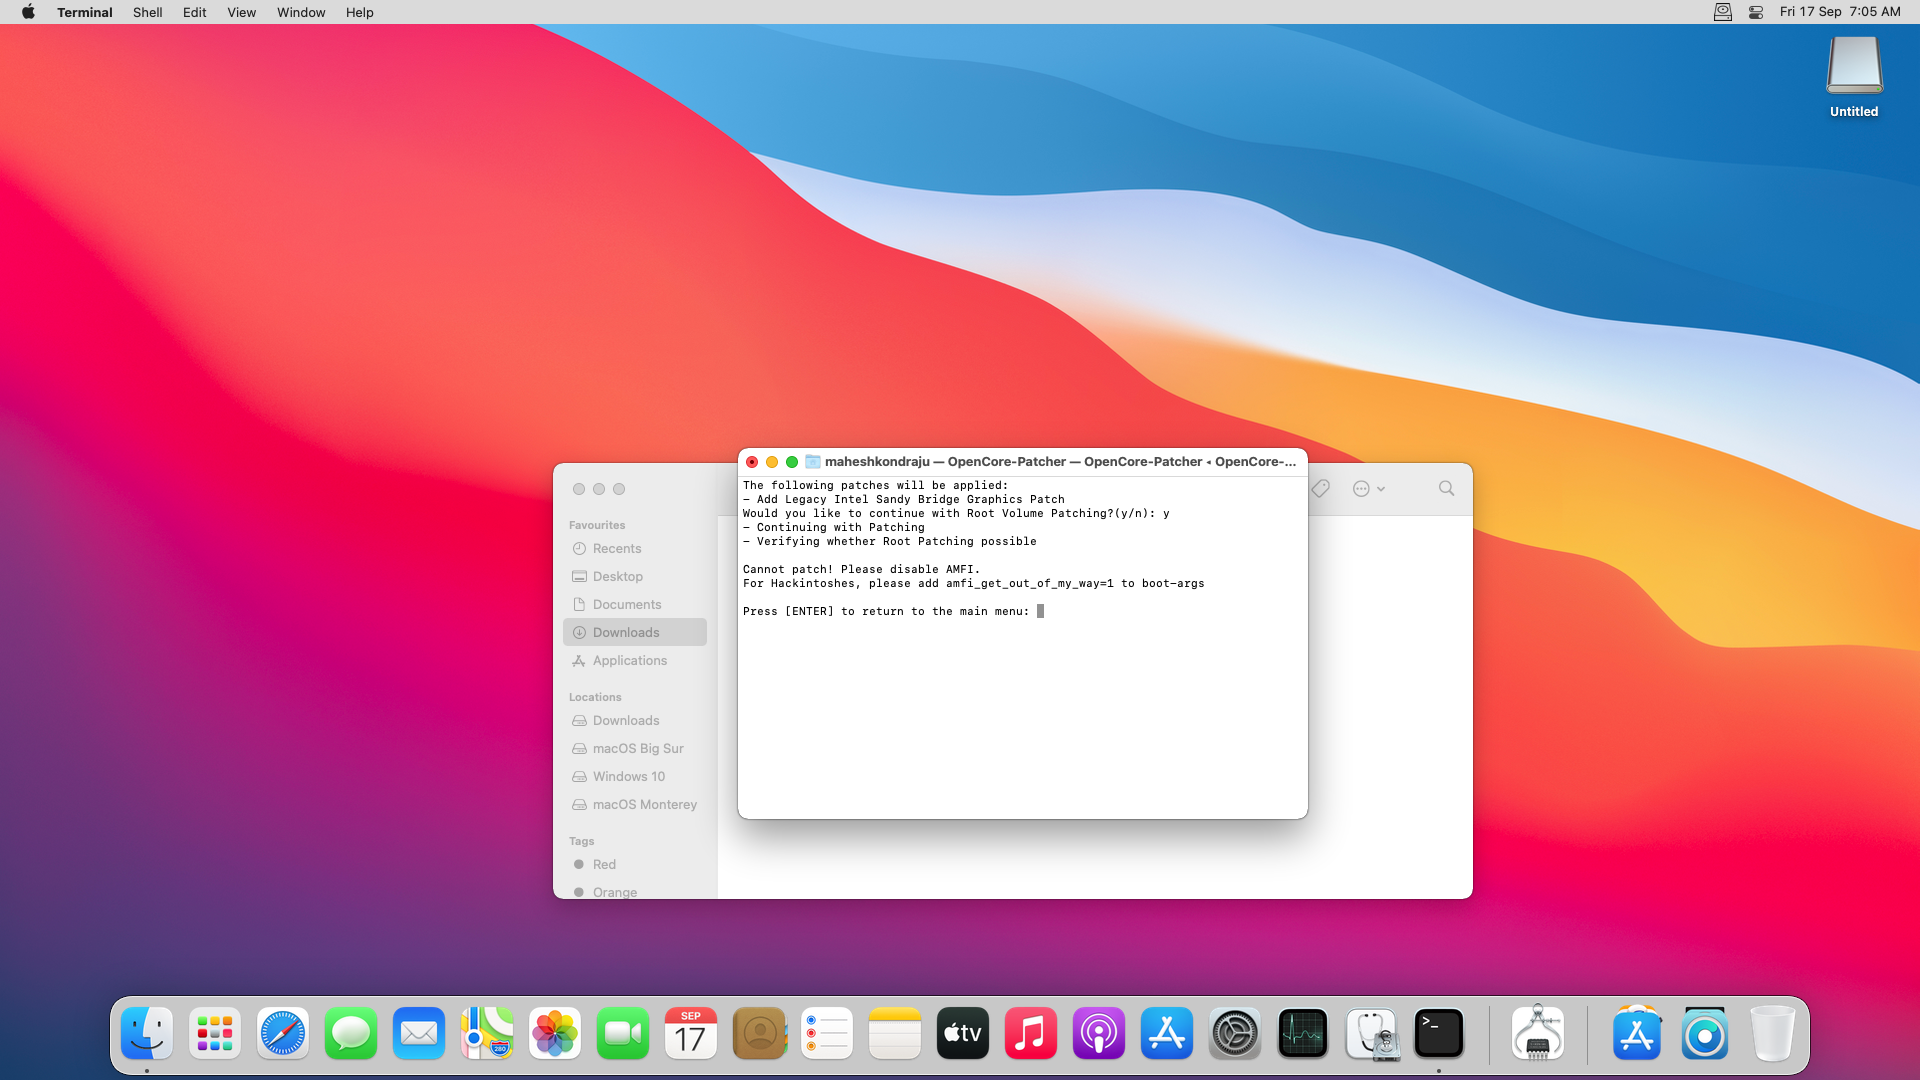
Task: Click the Terminal icon in the Dock
Action: pos(1439,1034)
